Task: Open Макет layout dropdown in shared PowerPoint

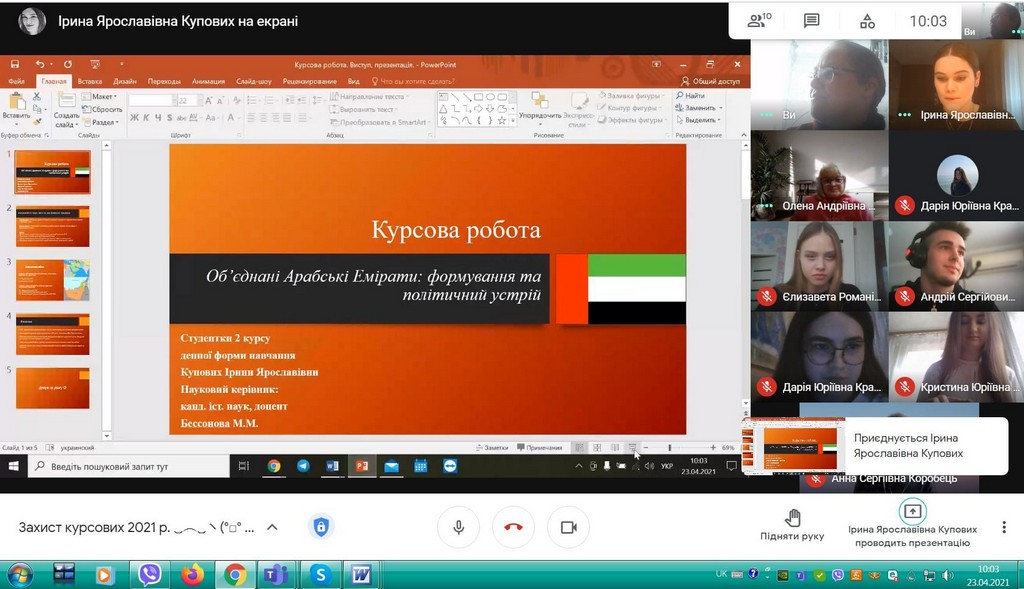Action: tap(102, 97)
